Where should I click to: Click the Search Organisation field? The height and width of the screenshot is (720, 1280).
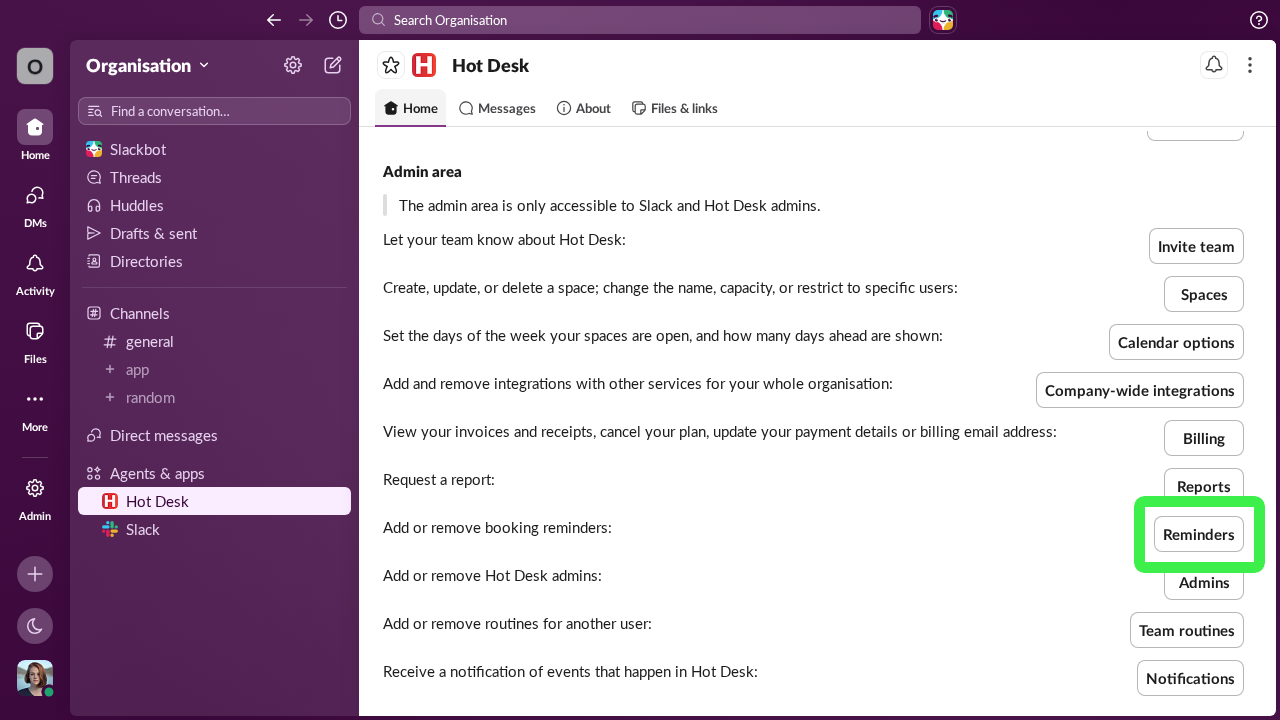640,20
